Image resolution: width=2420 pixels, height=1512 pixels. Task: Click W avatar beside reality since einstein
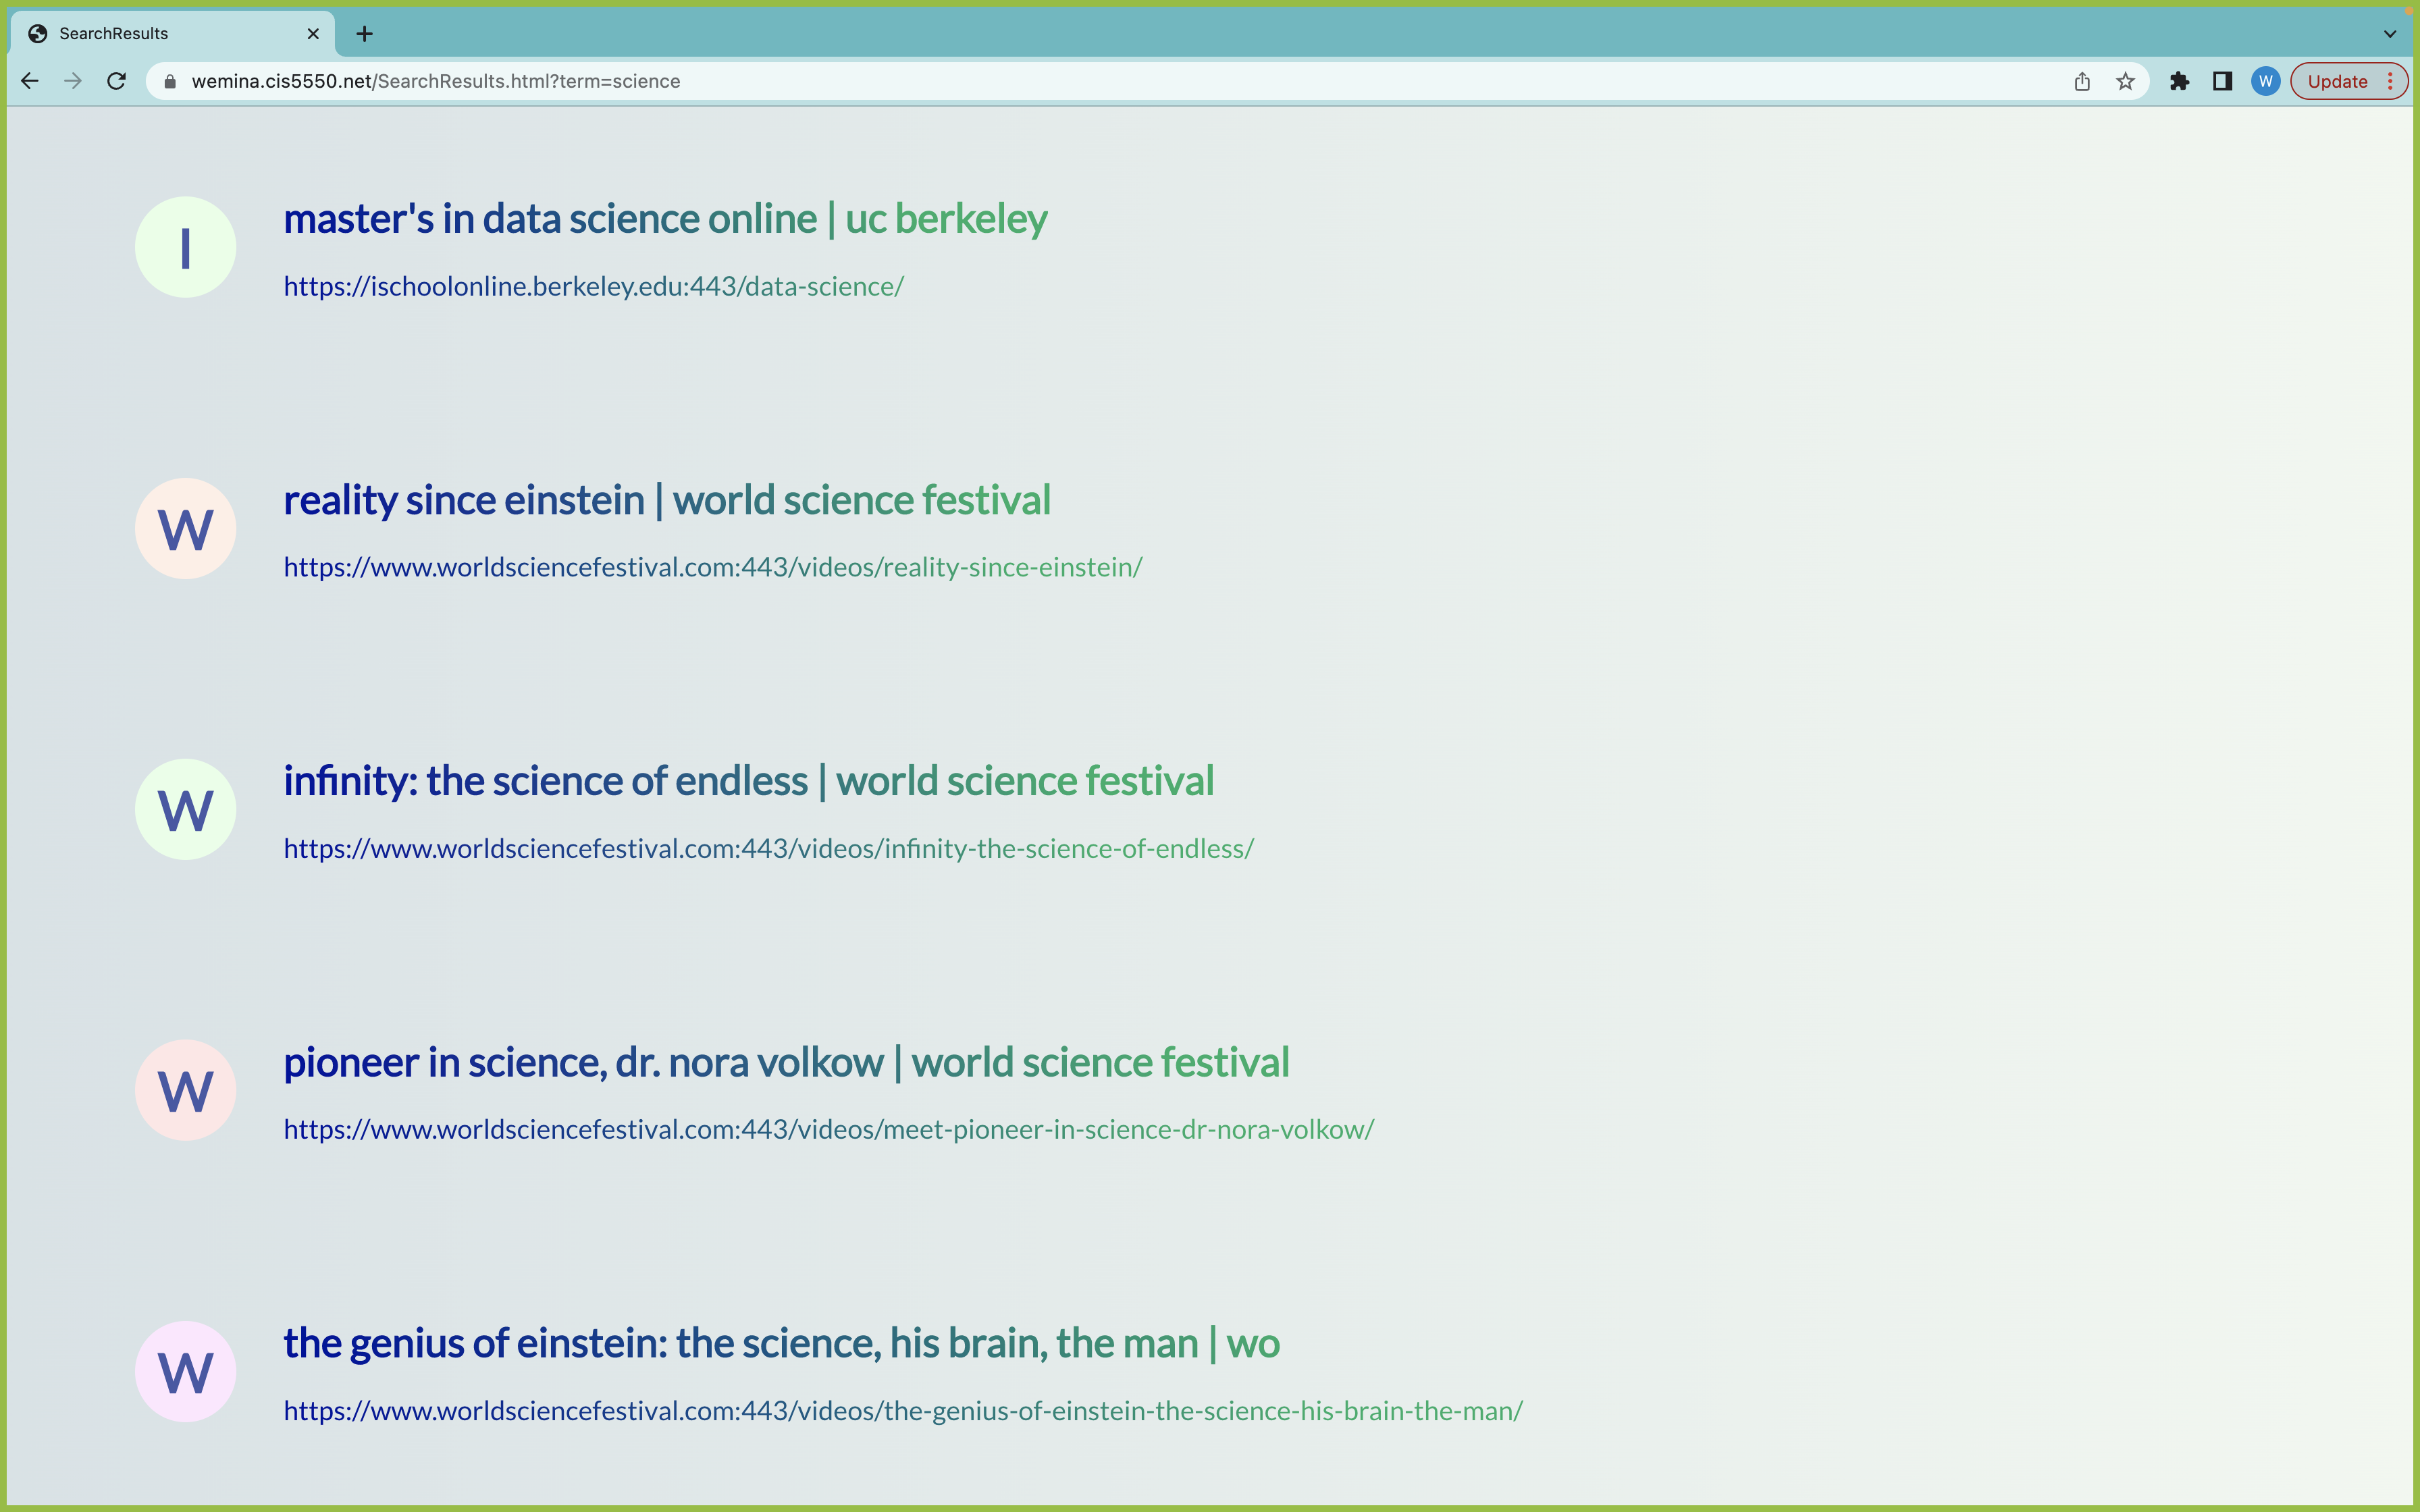186,528
